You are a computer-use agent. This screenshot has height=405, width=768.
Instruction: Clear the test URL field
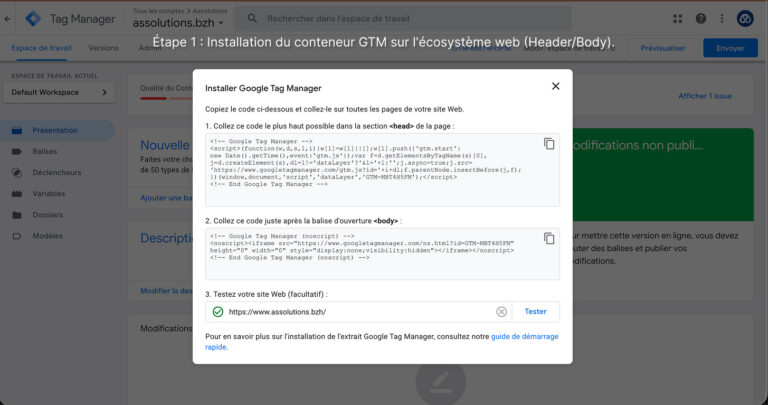(501, 312)
